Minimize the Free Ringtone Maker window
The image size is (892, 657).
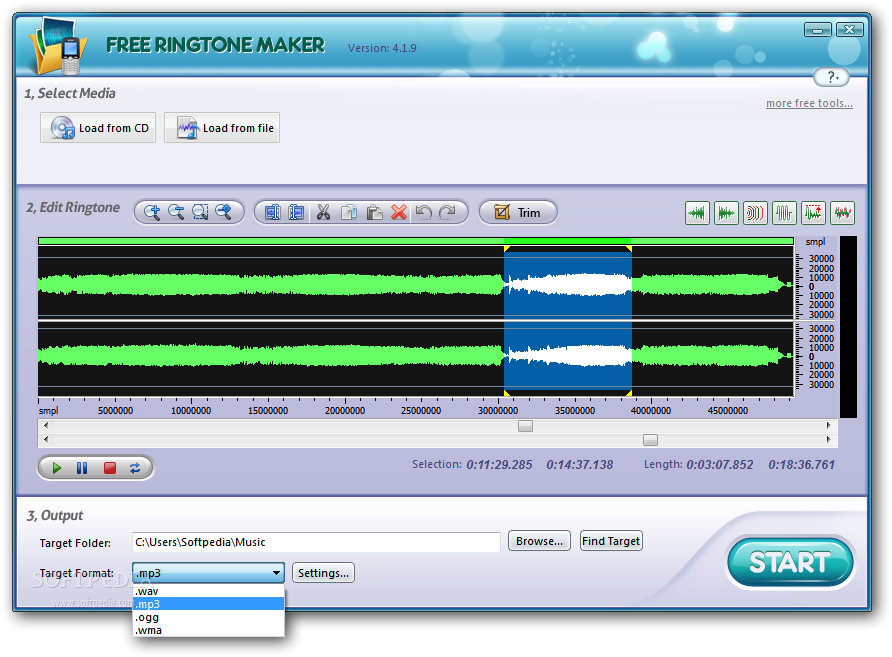click(x=817, y=30)
